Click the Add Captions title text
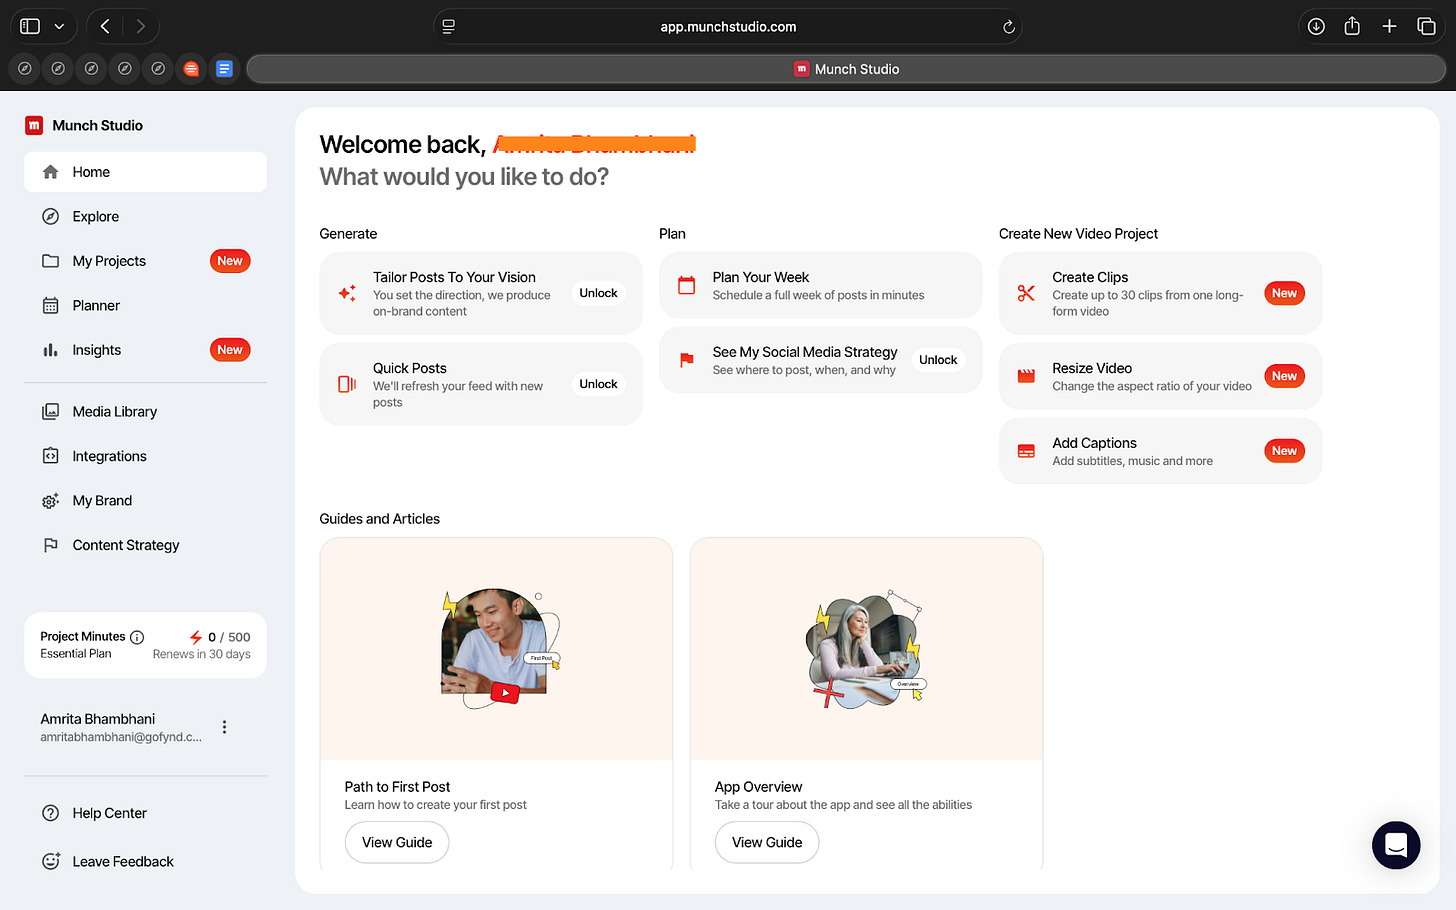The width and height of the screenshot is (1456, 910). pyautogui.click(x=1094, y=443)
